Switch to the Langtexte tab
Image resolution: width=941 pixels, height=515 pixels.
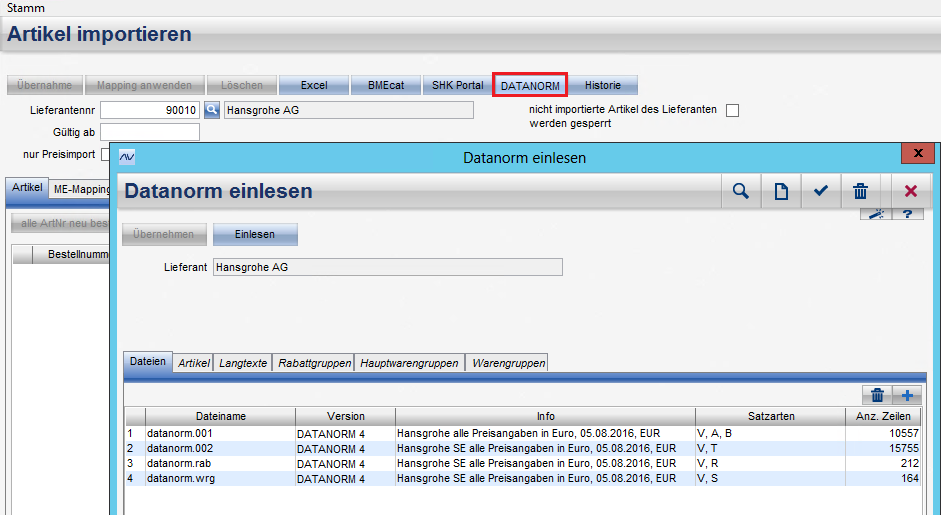point(242,363)
